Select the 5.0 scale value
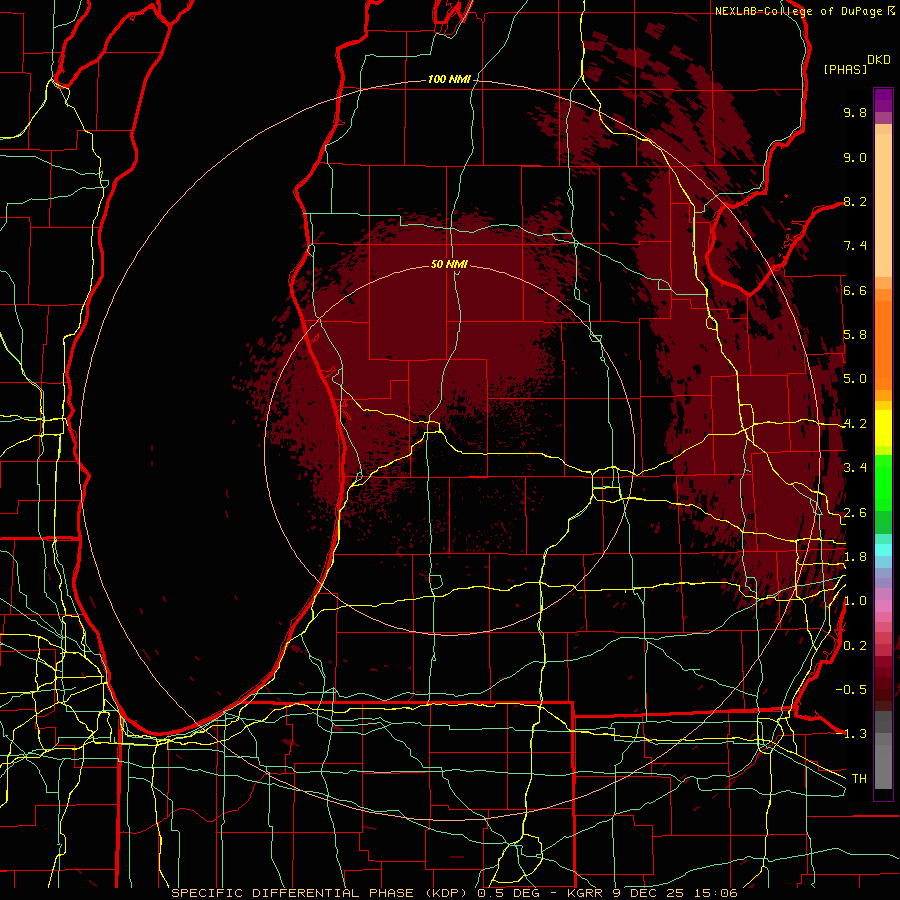The height and width of the screenshot is (900, 900). point(855,379)
